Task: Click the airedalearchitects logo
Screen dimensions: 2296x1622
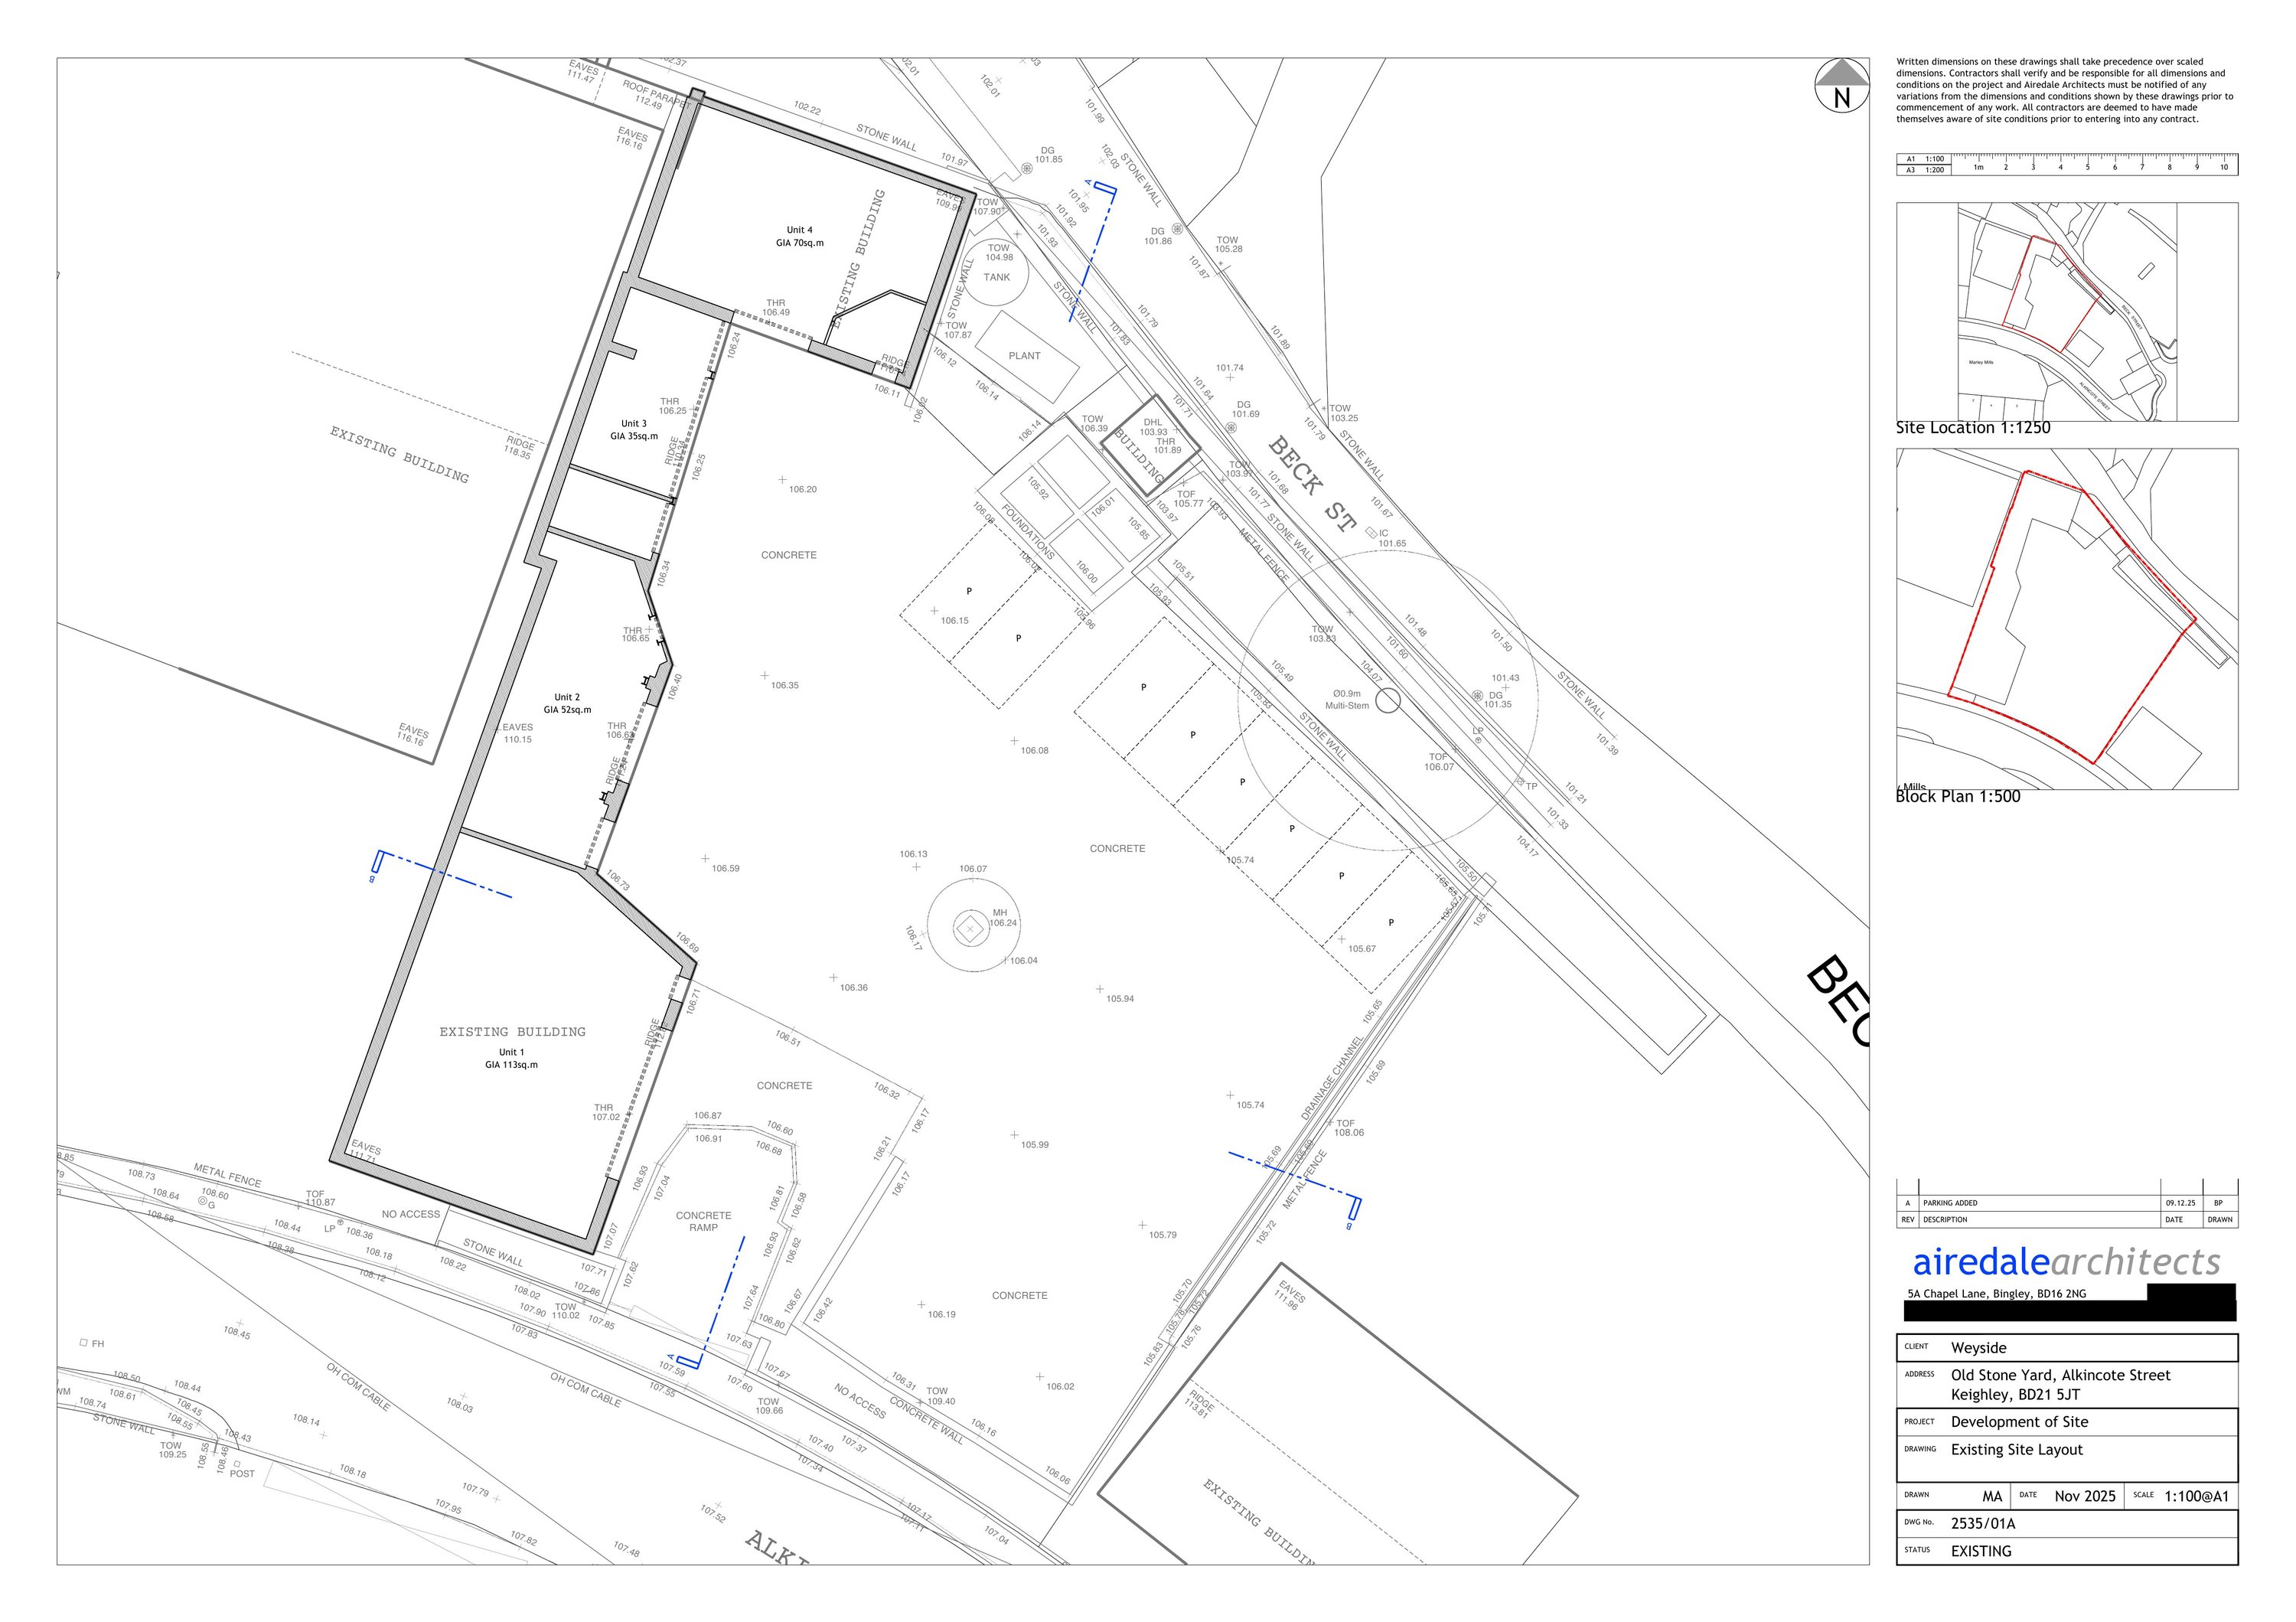Action: tap(2066, 1263)
